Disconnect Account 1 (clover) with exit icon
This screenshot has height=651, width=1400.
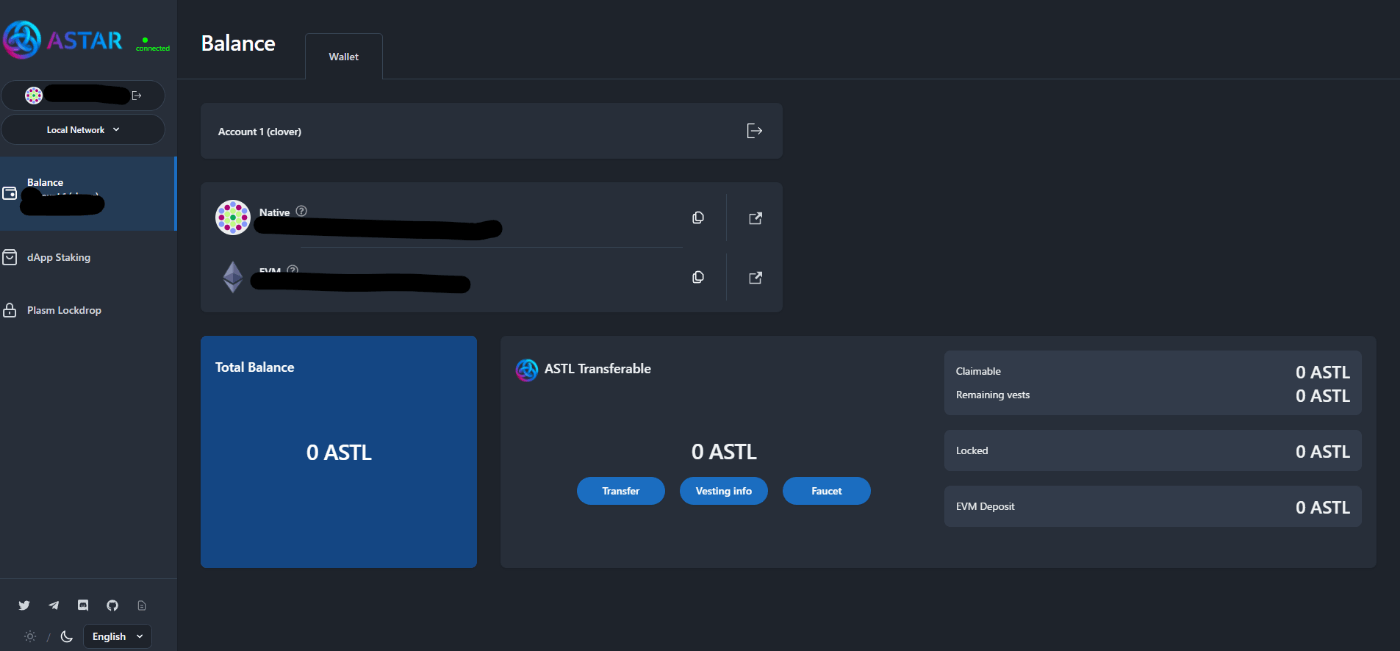[755, 131]
